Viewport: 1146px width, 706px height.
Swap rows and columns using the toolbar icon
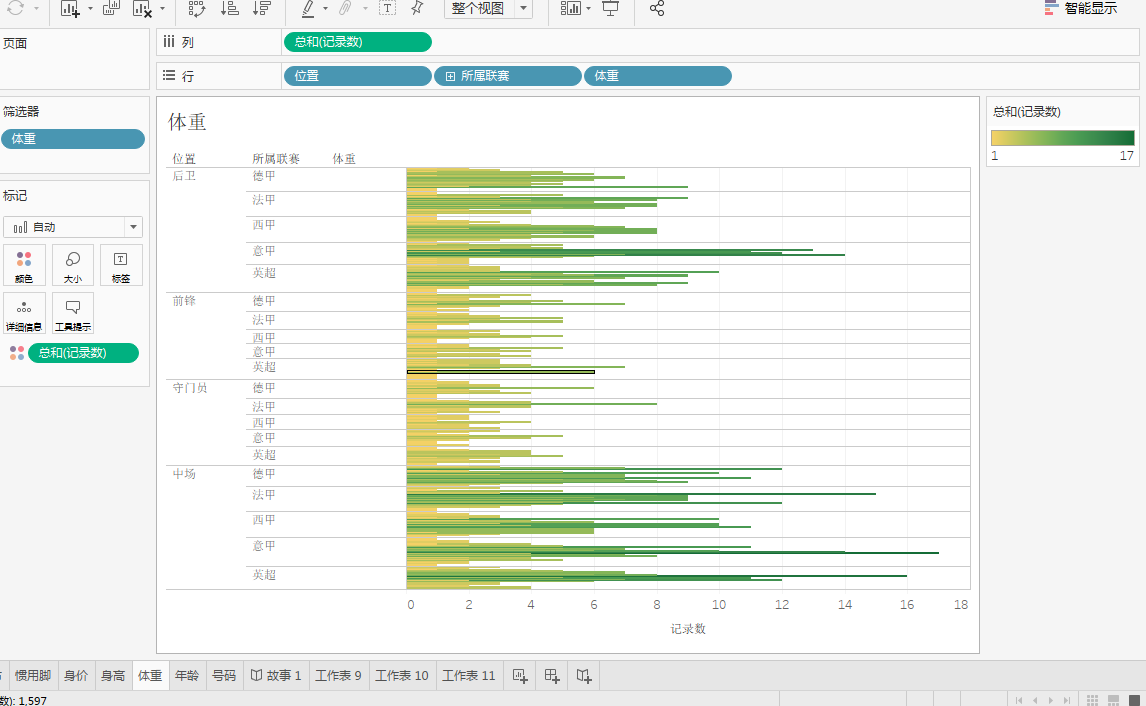[x=197, y=9]
